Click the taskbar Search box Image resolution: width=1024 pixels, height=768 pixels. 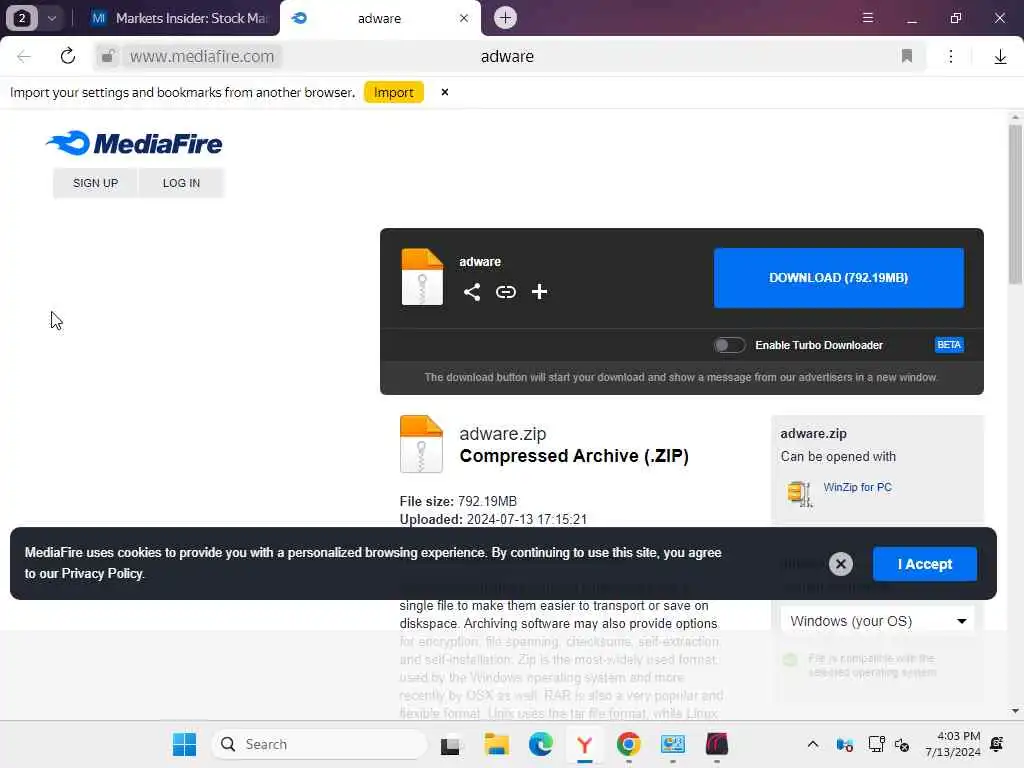click(319, 744)
